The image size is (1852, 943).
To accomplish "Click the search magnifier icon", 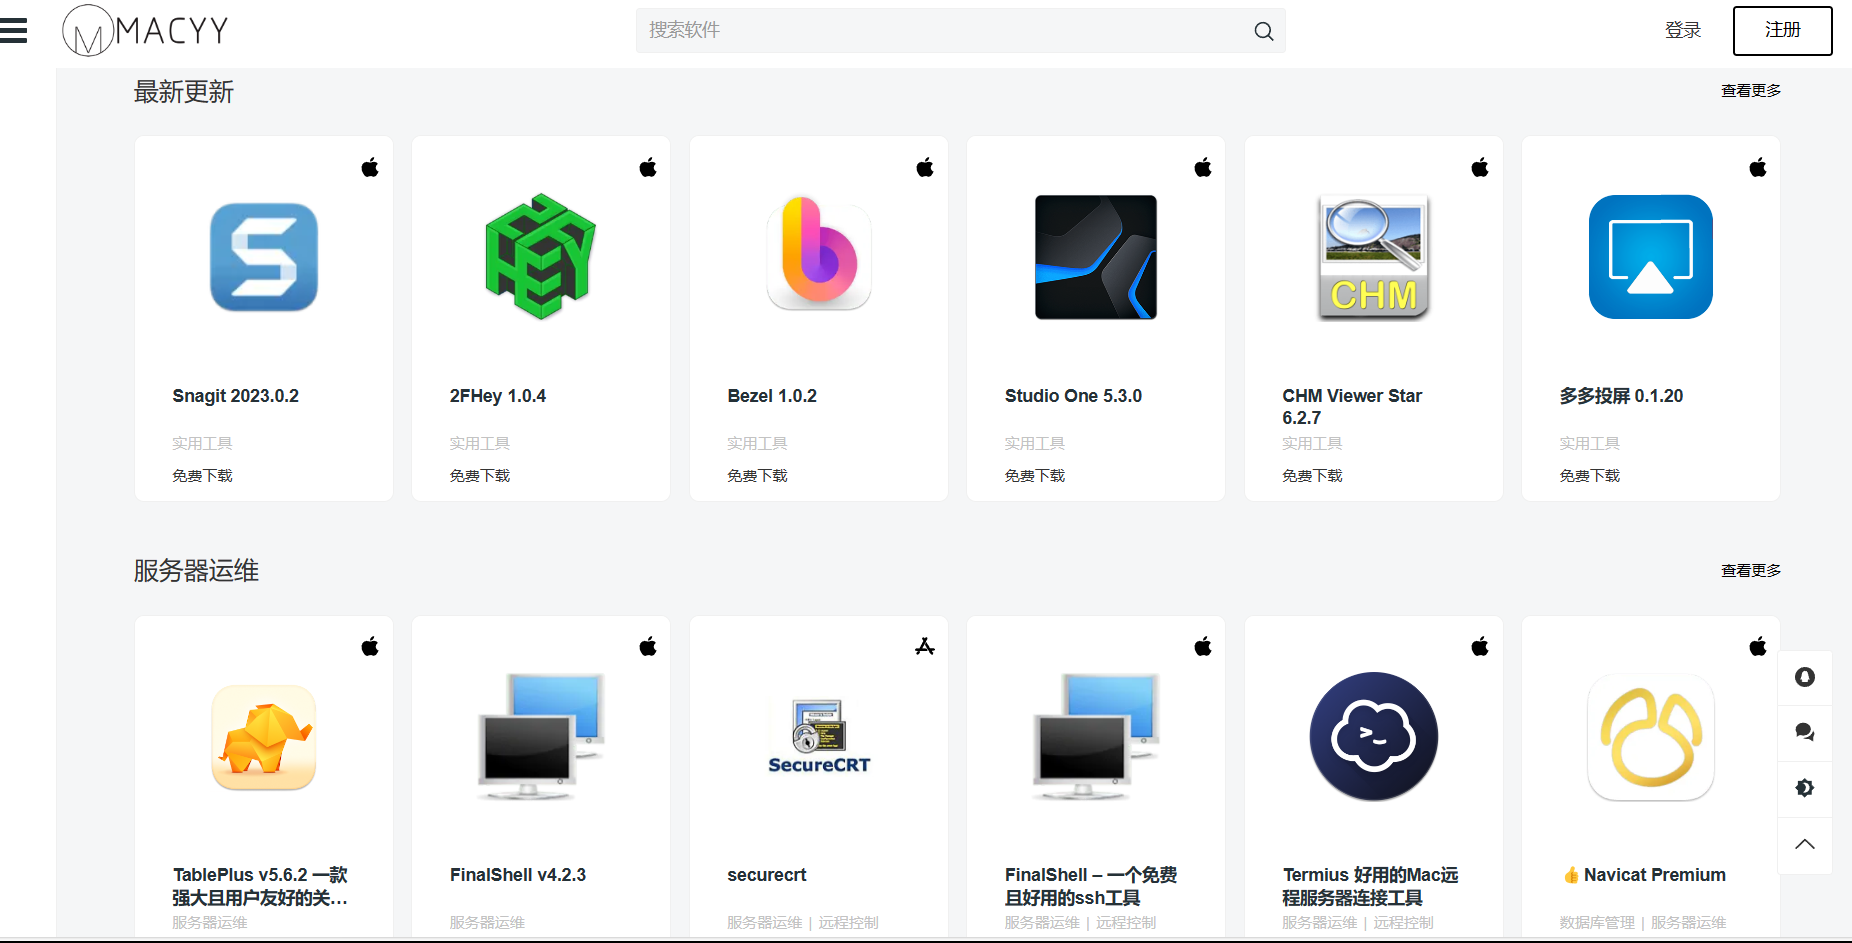I will 1264,31.
